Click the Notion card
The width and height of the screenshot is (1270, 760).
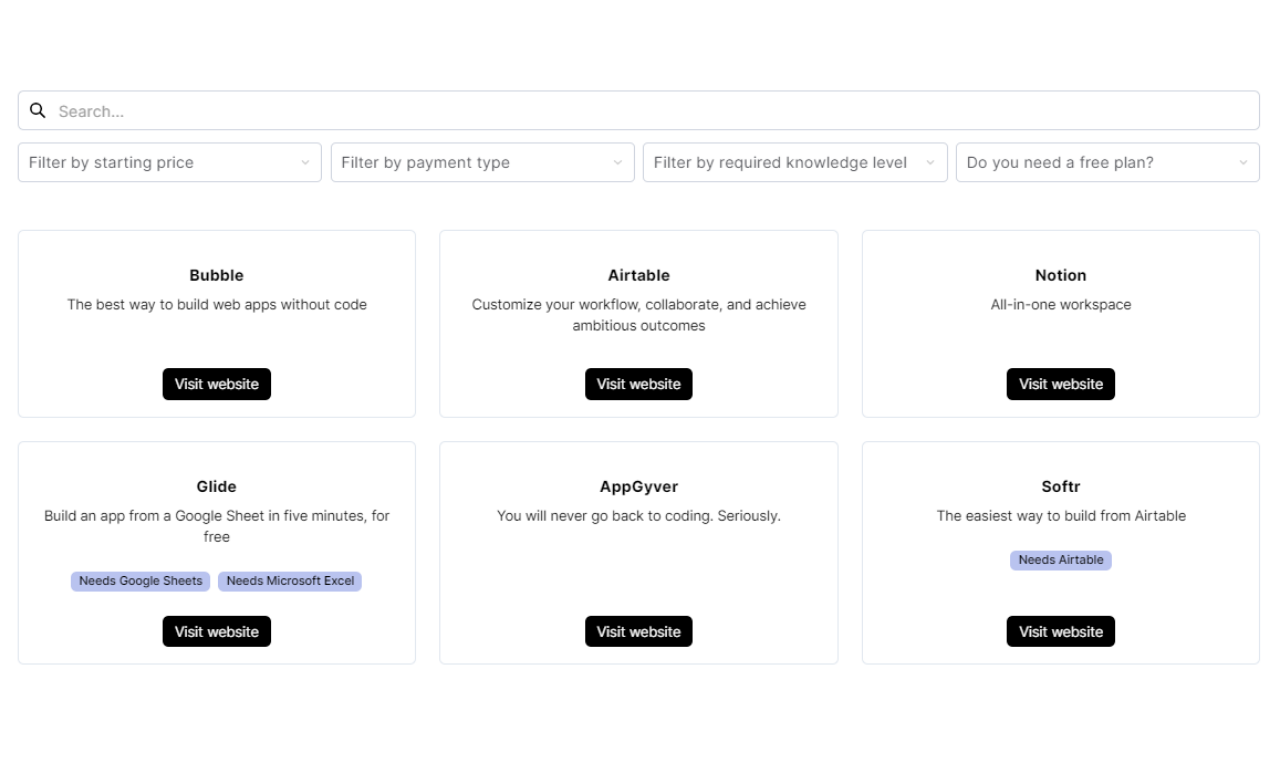pos(1060,323)
